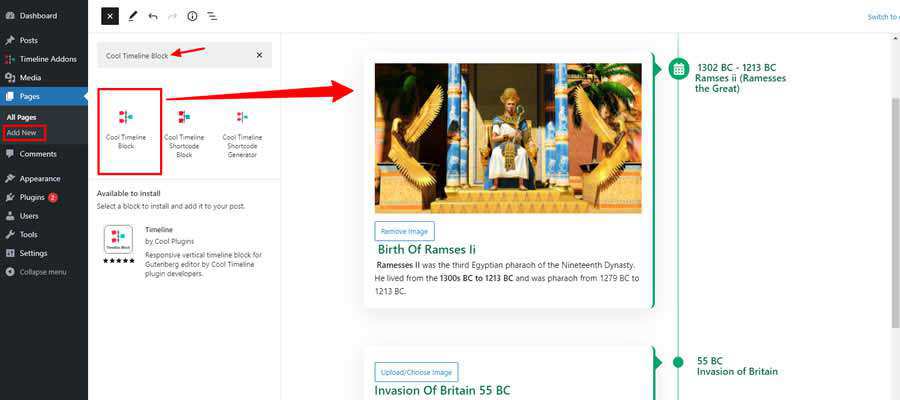Insert the Cool Timeline Block
The height and width of the screenshot is (400, 900).
click(x=126, y=129)
